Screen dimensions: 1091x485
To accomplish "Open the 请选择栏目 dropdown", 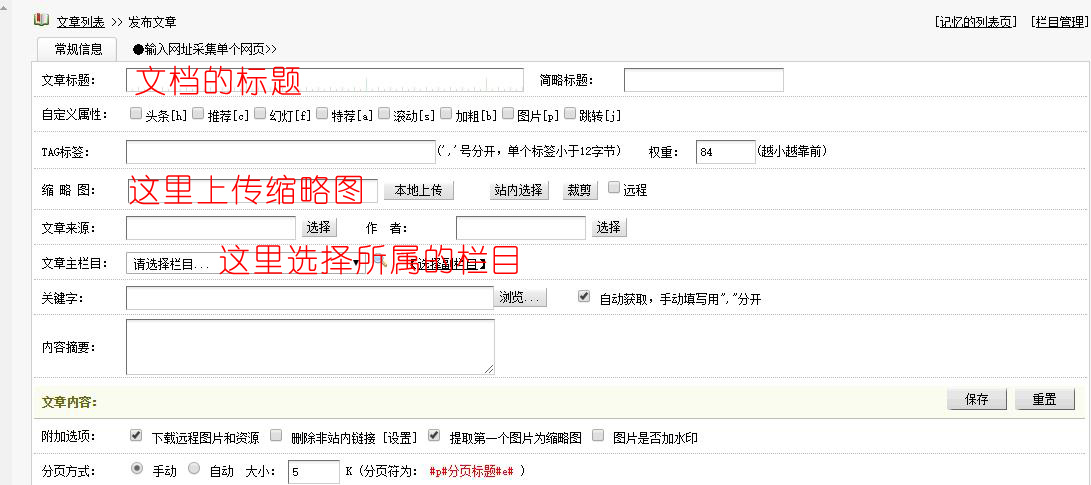I will coord(245,264).
